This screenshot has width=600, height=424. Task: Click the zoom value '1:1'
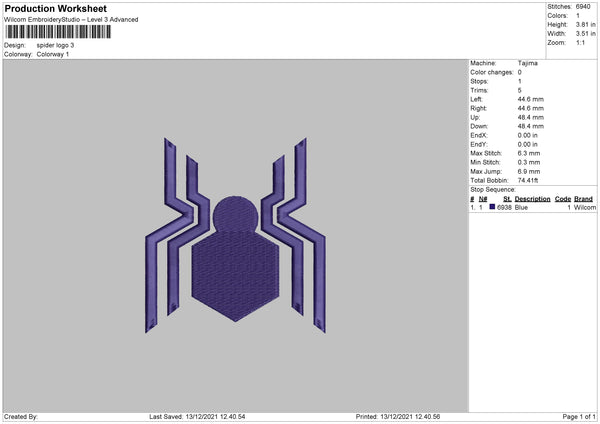[x=580, y=42]
